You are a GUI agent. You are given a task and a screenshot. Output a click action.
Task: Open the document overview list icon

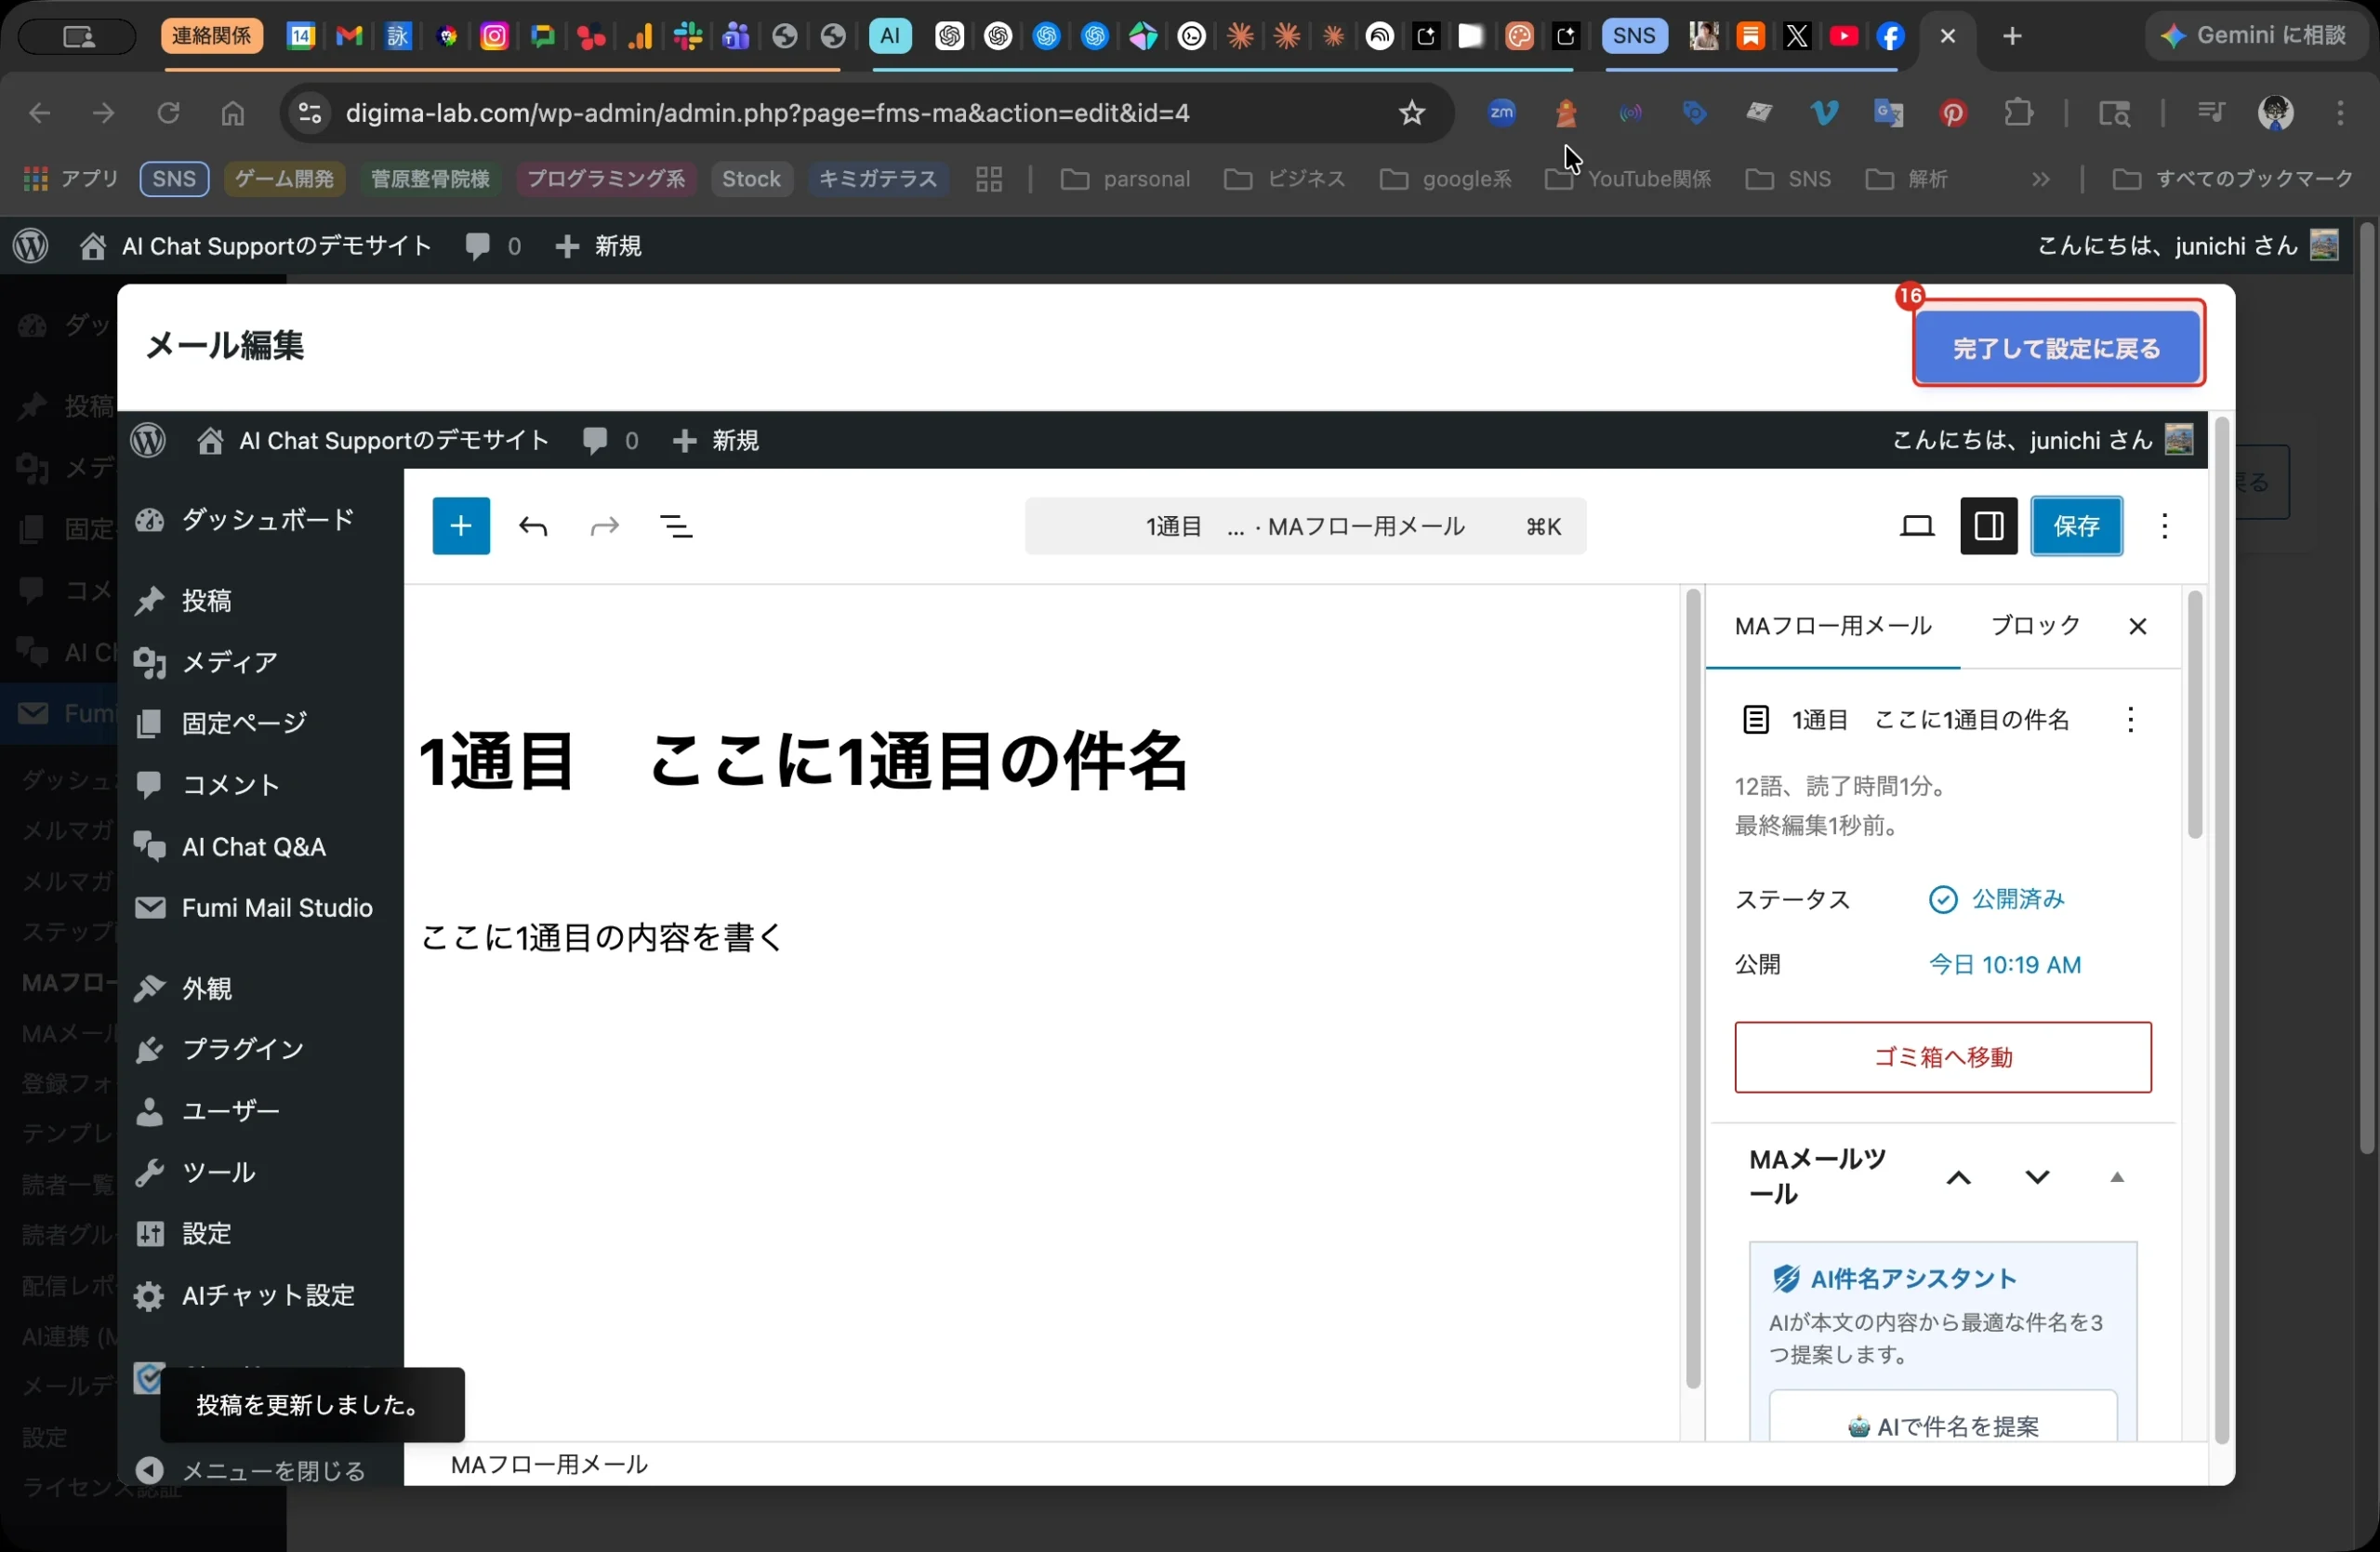coord(677,526)
